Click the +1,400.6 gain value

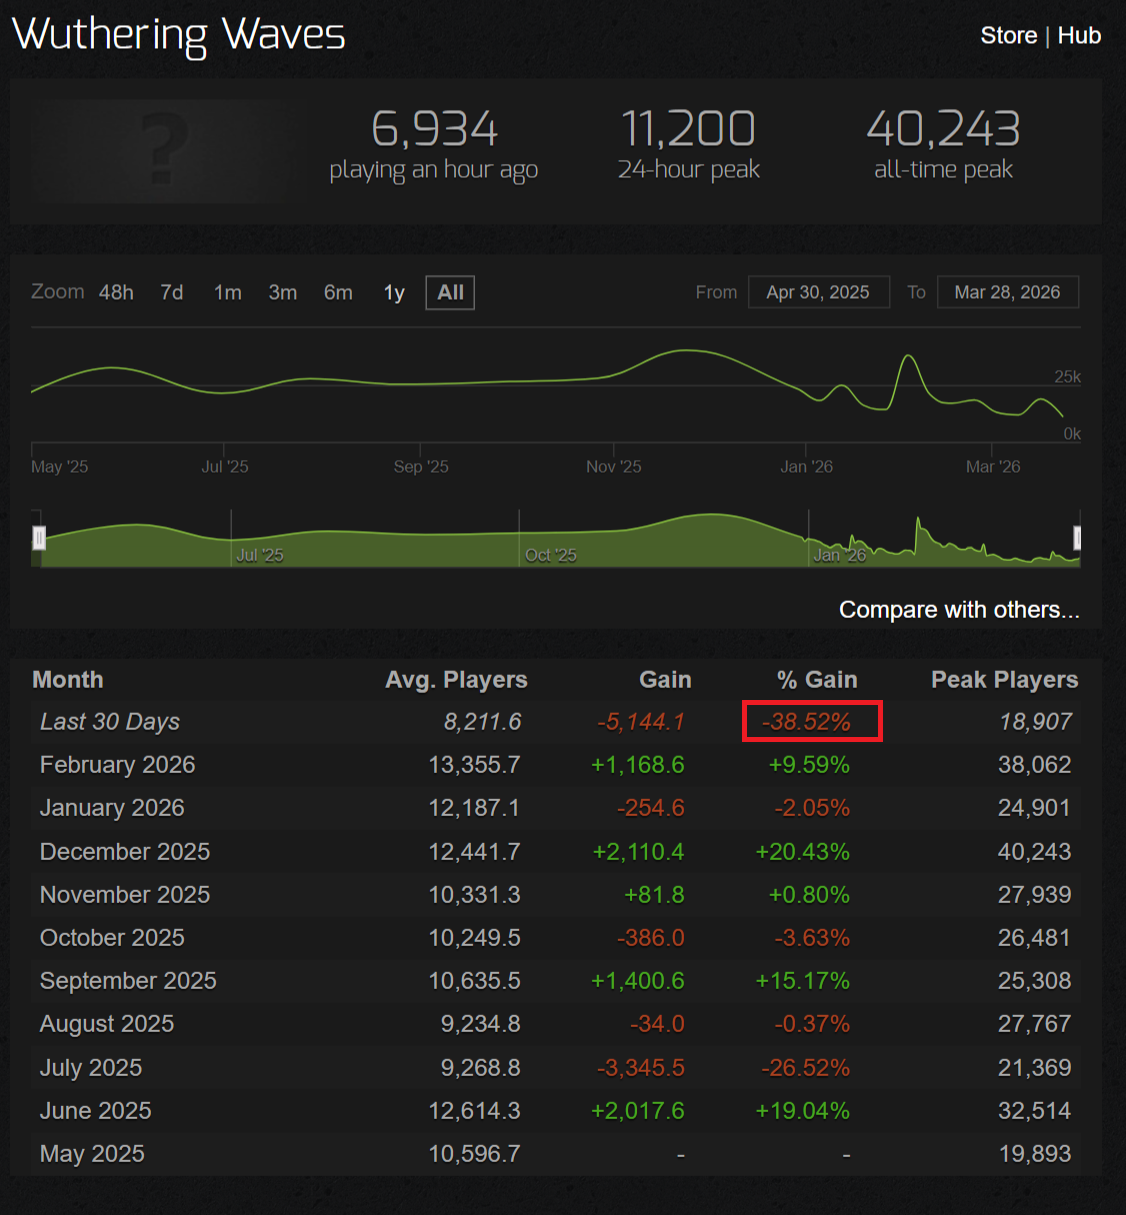(638, 981)
